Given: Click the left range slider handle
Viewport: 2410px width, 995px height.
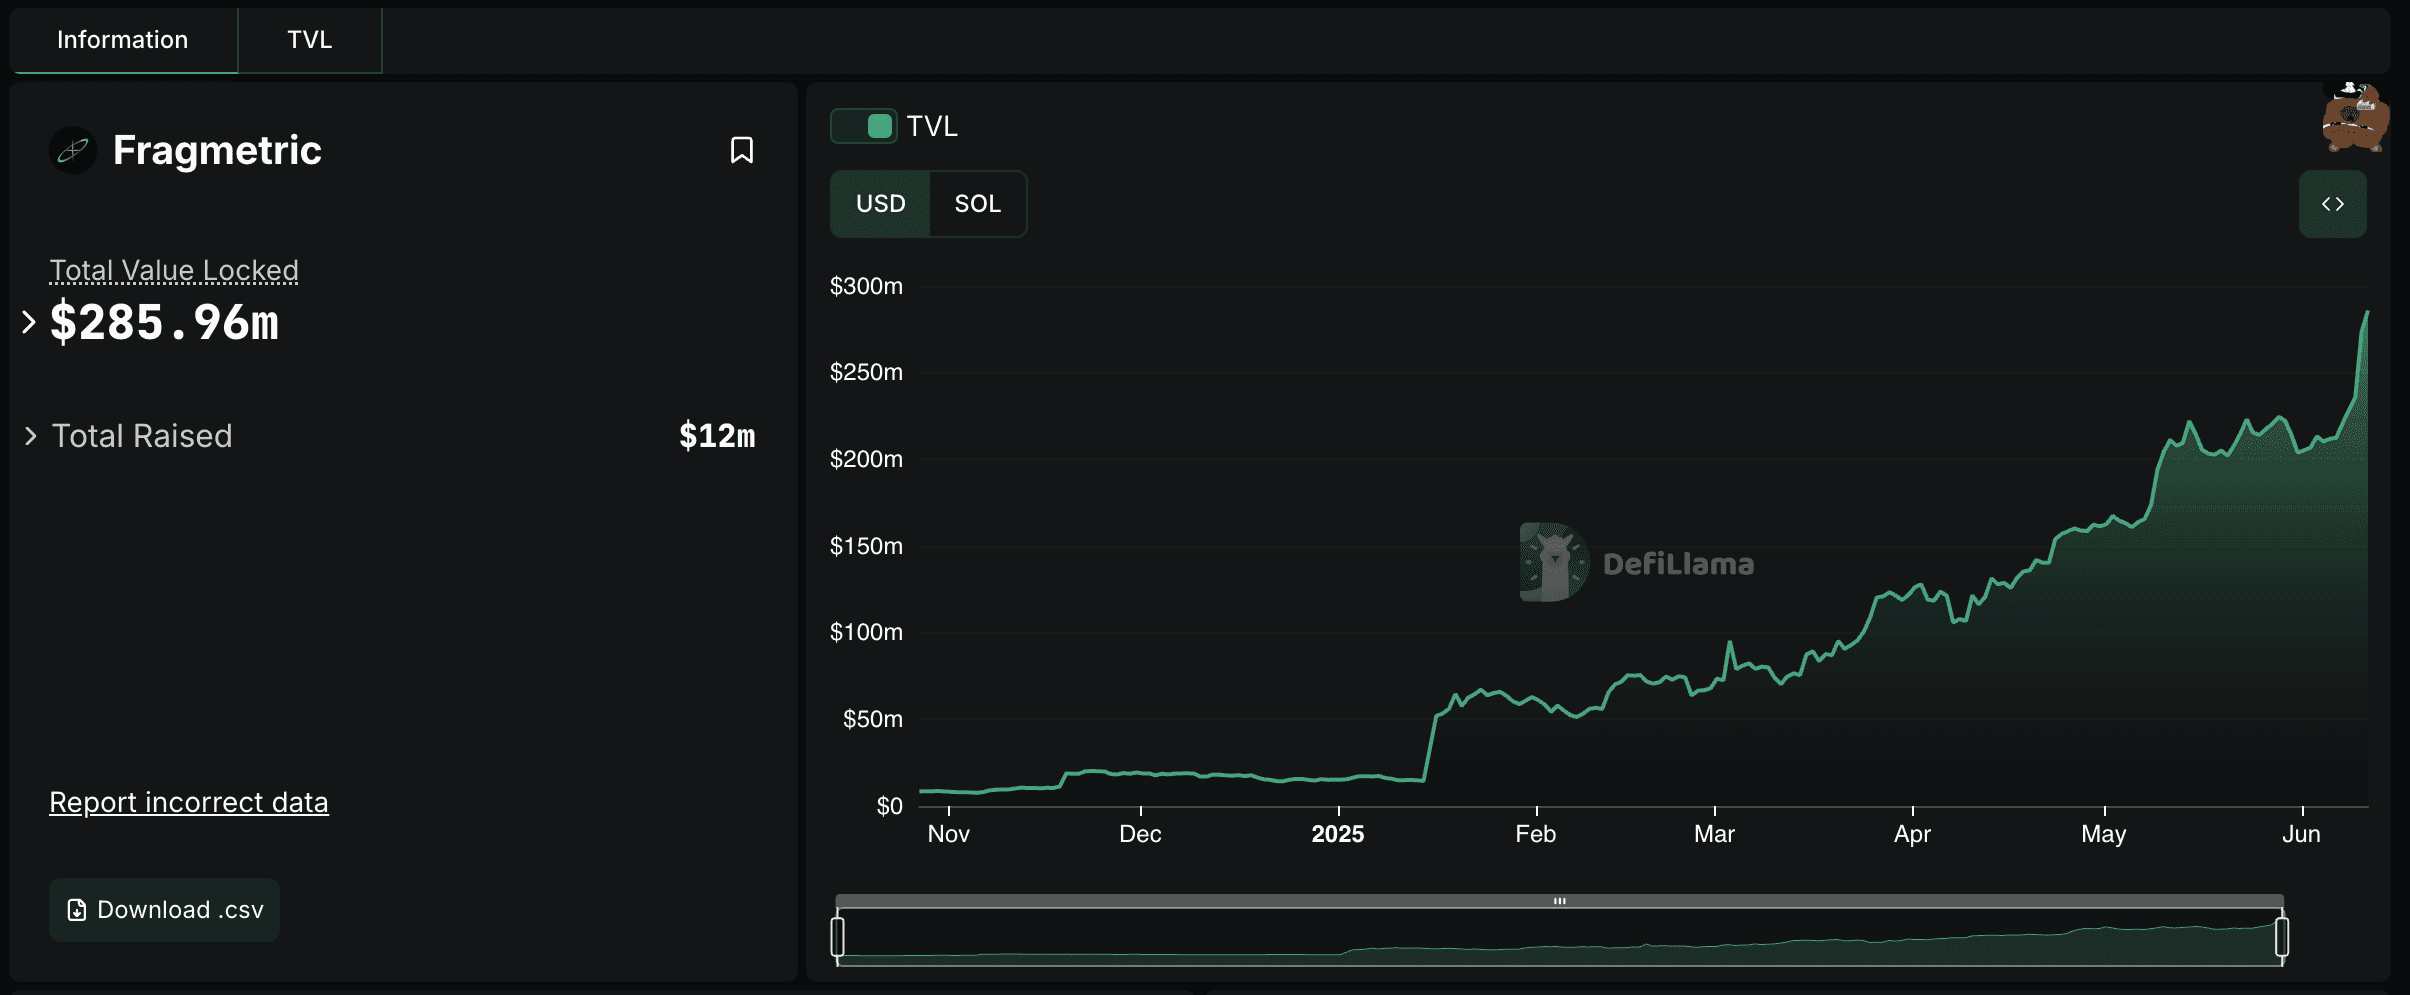Looking at the screenshot, I should [x=838, y=936].
